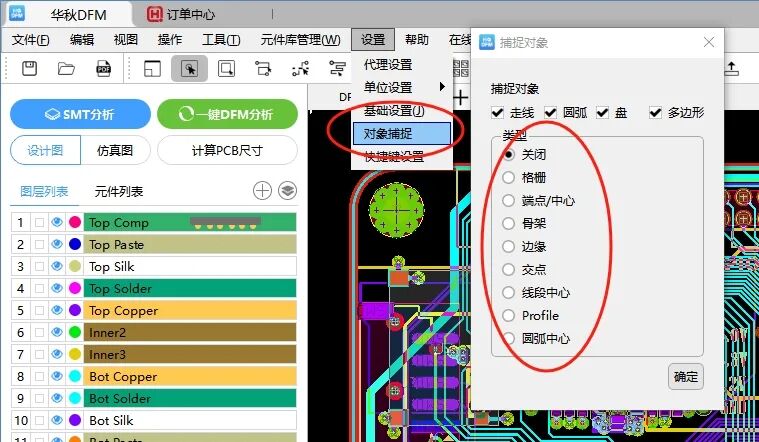
Task: Select the point-path selection tool
Action: [301, 69]
